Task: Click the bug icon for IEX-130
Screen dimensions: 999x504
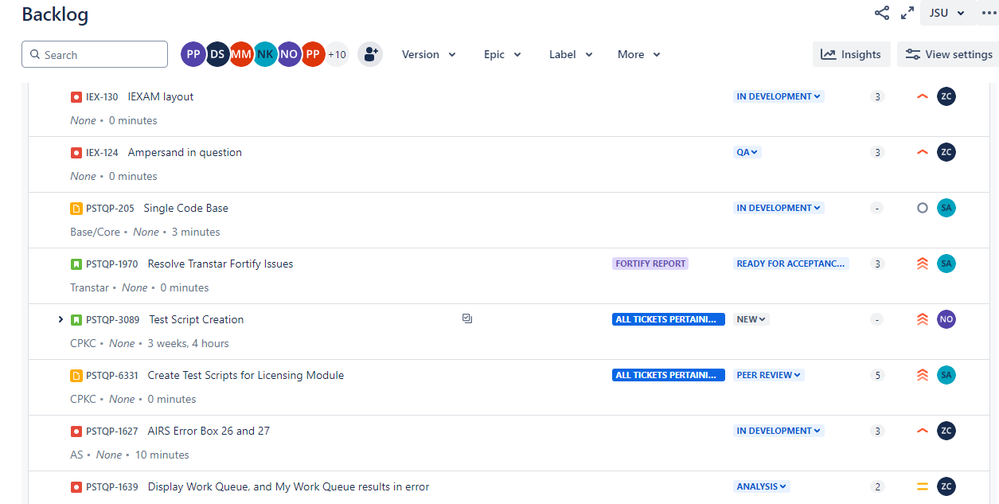Action: click(76, 97)
